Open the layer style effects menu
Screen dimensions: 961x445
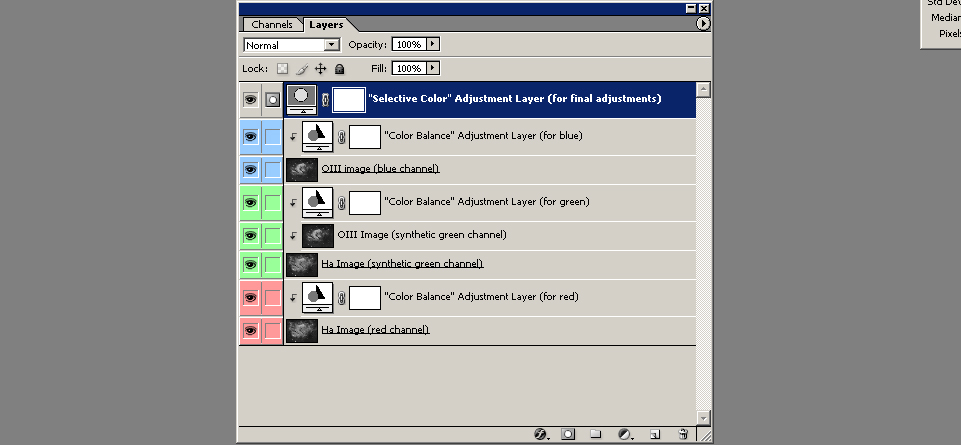[541, 435]
